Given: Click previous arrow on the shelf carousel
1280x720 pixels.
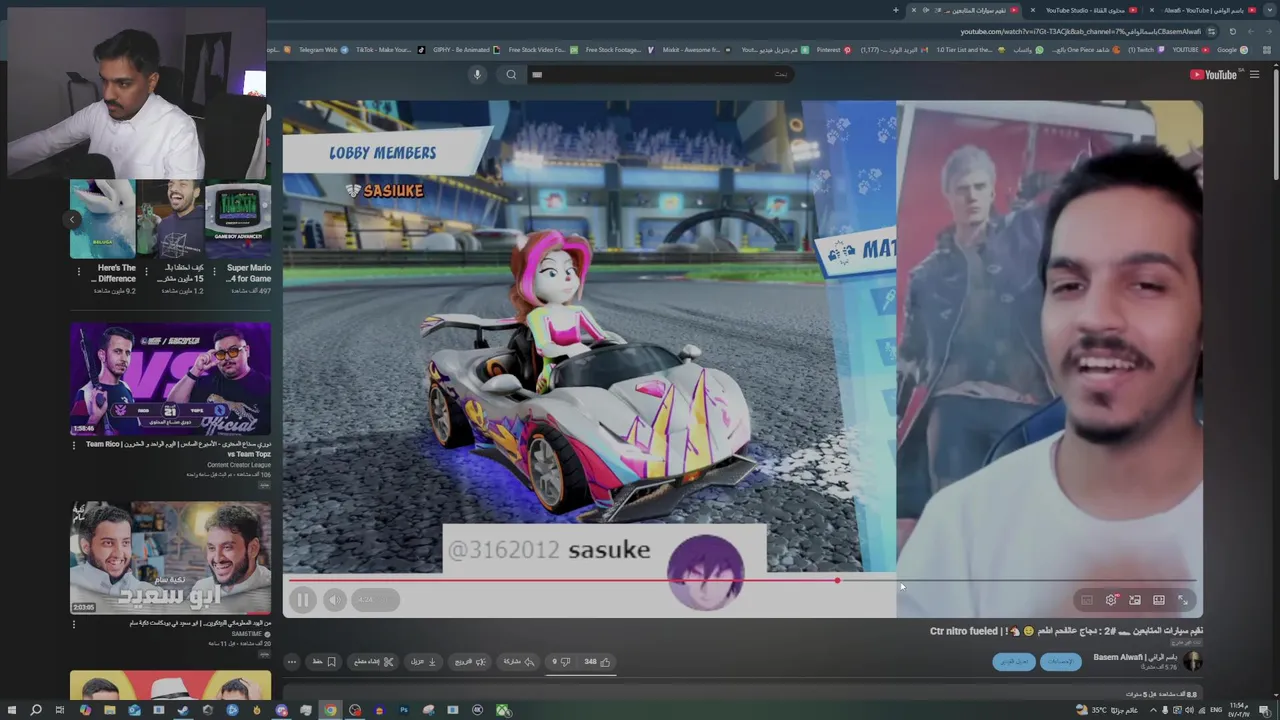Looking at the screenshot, I should click(x=72, y=219).
